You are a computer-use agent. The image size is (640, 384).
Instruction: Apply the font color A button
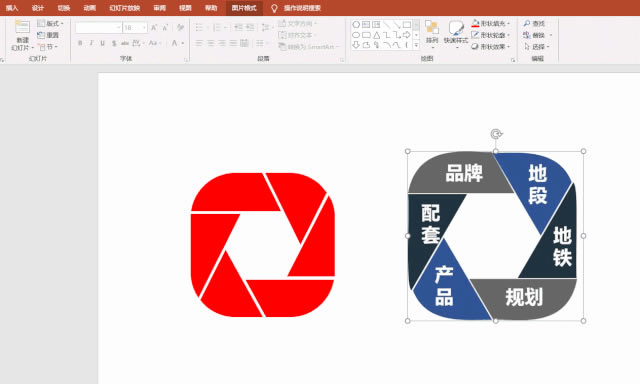[x=174, y=43]
